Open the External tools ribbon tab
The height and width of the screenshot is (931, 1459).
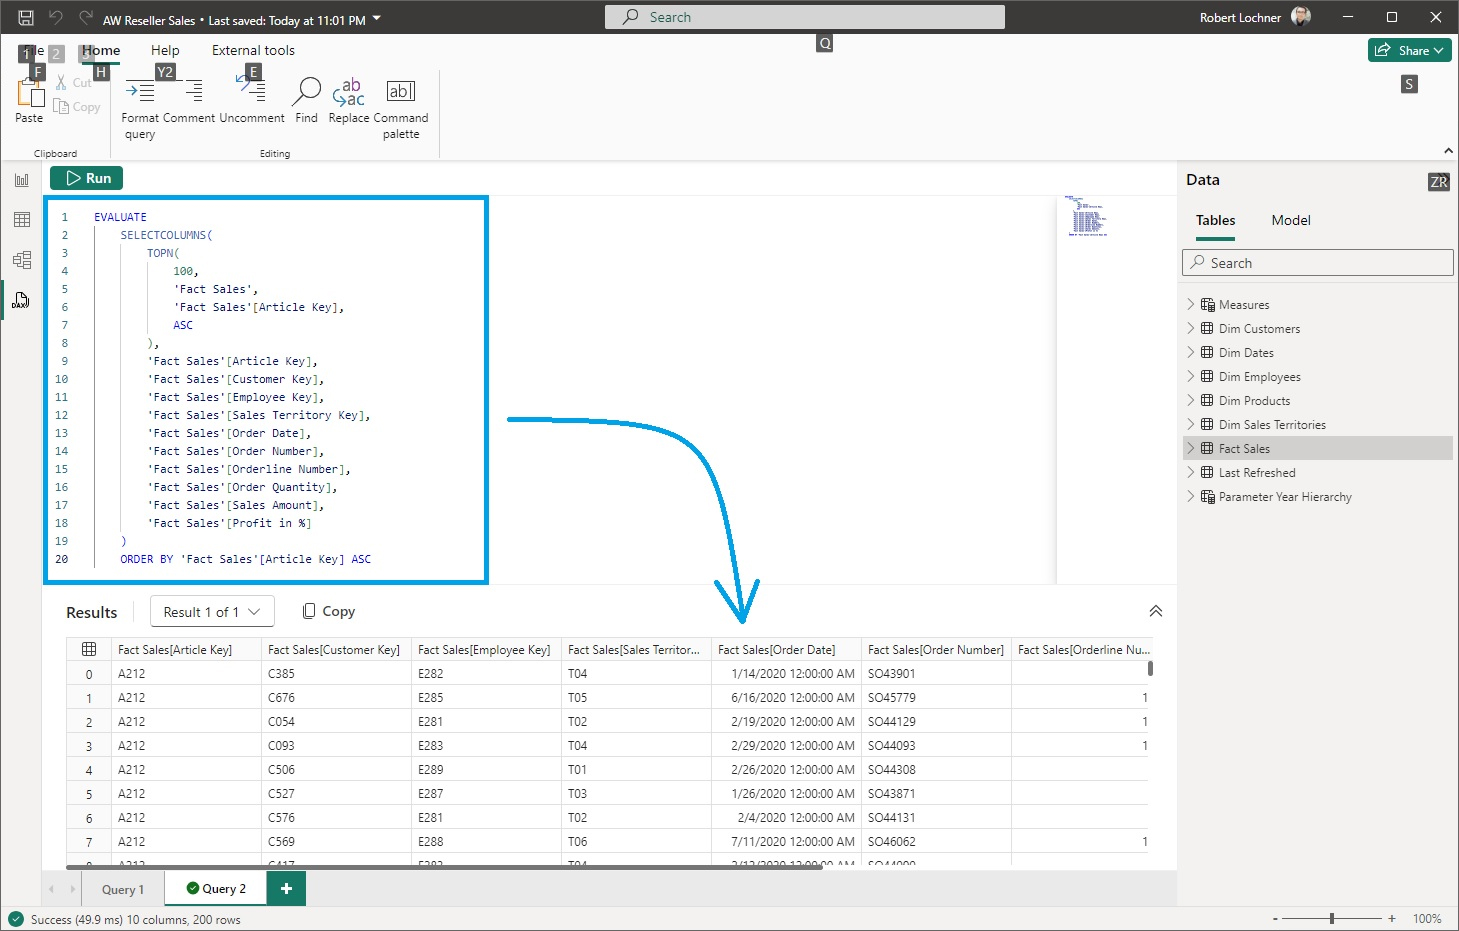coord(253,50)
